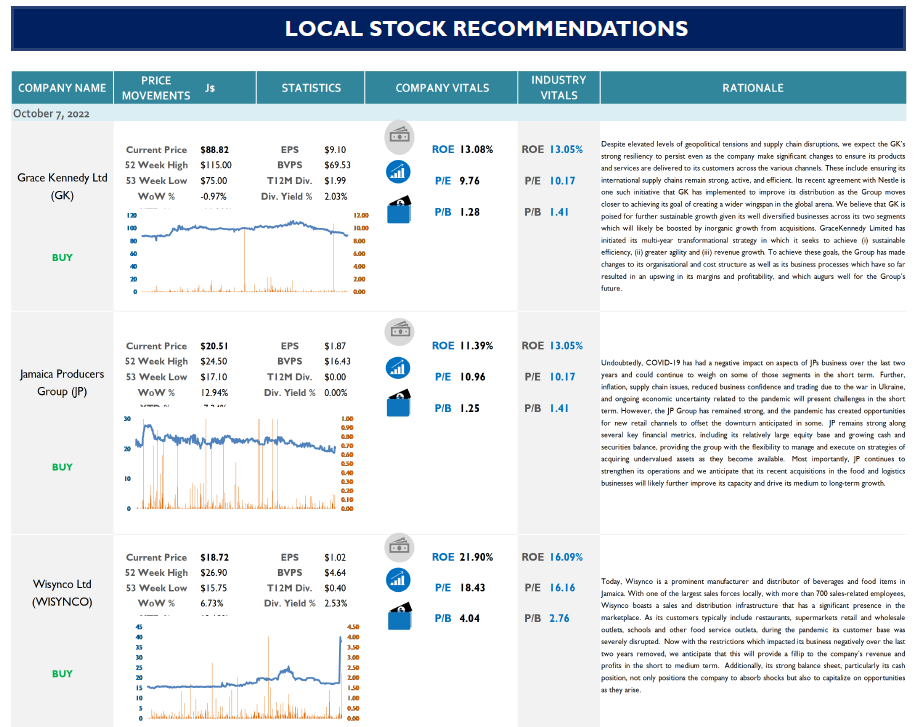This screenshot has height=727, width=922.
Task: Click the October 7, 2022 date row
Action: (459, 113)
